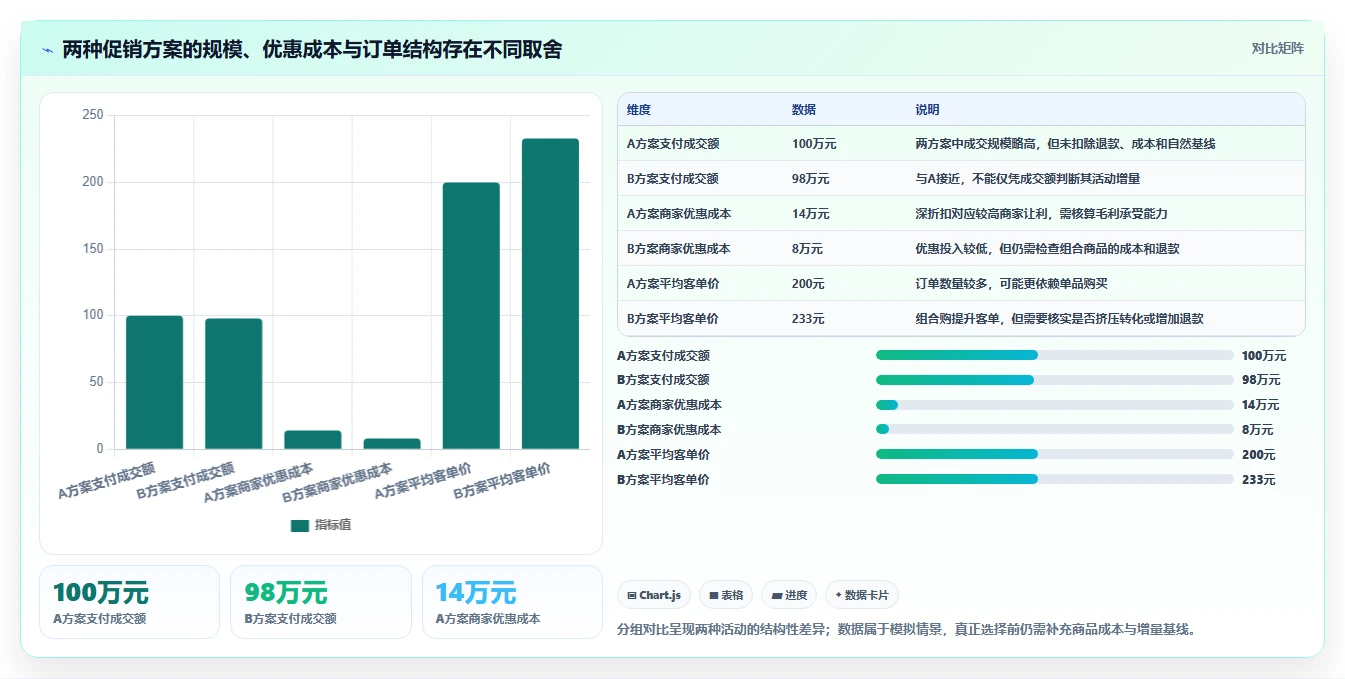Click the A方案支付成交额 progress bar
The height and width of the screenshot is (679, 1345).
[1055, 355]
